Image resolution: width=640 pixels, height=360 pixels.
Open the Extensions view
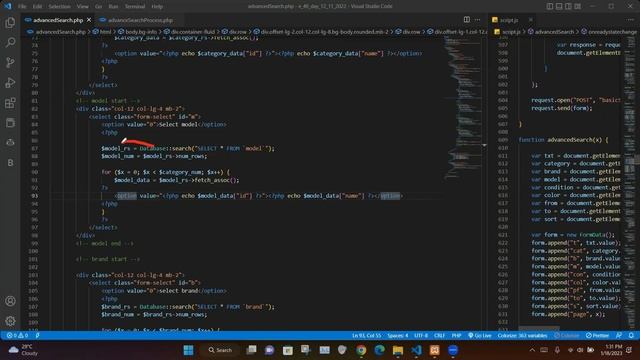(10, 102)
